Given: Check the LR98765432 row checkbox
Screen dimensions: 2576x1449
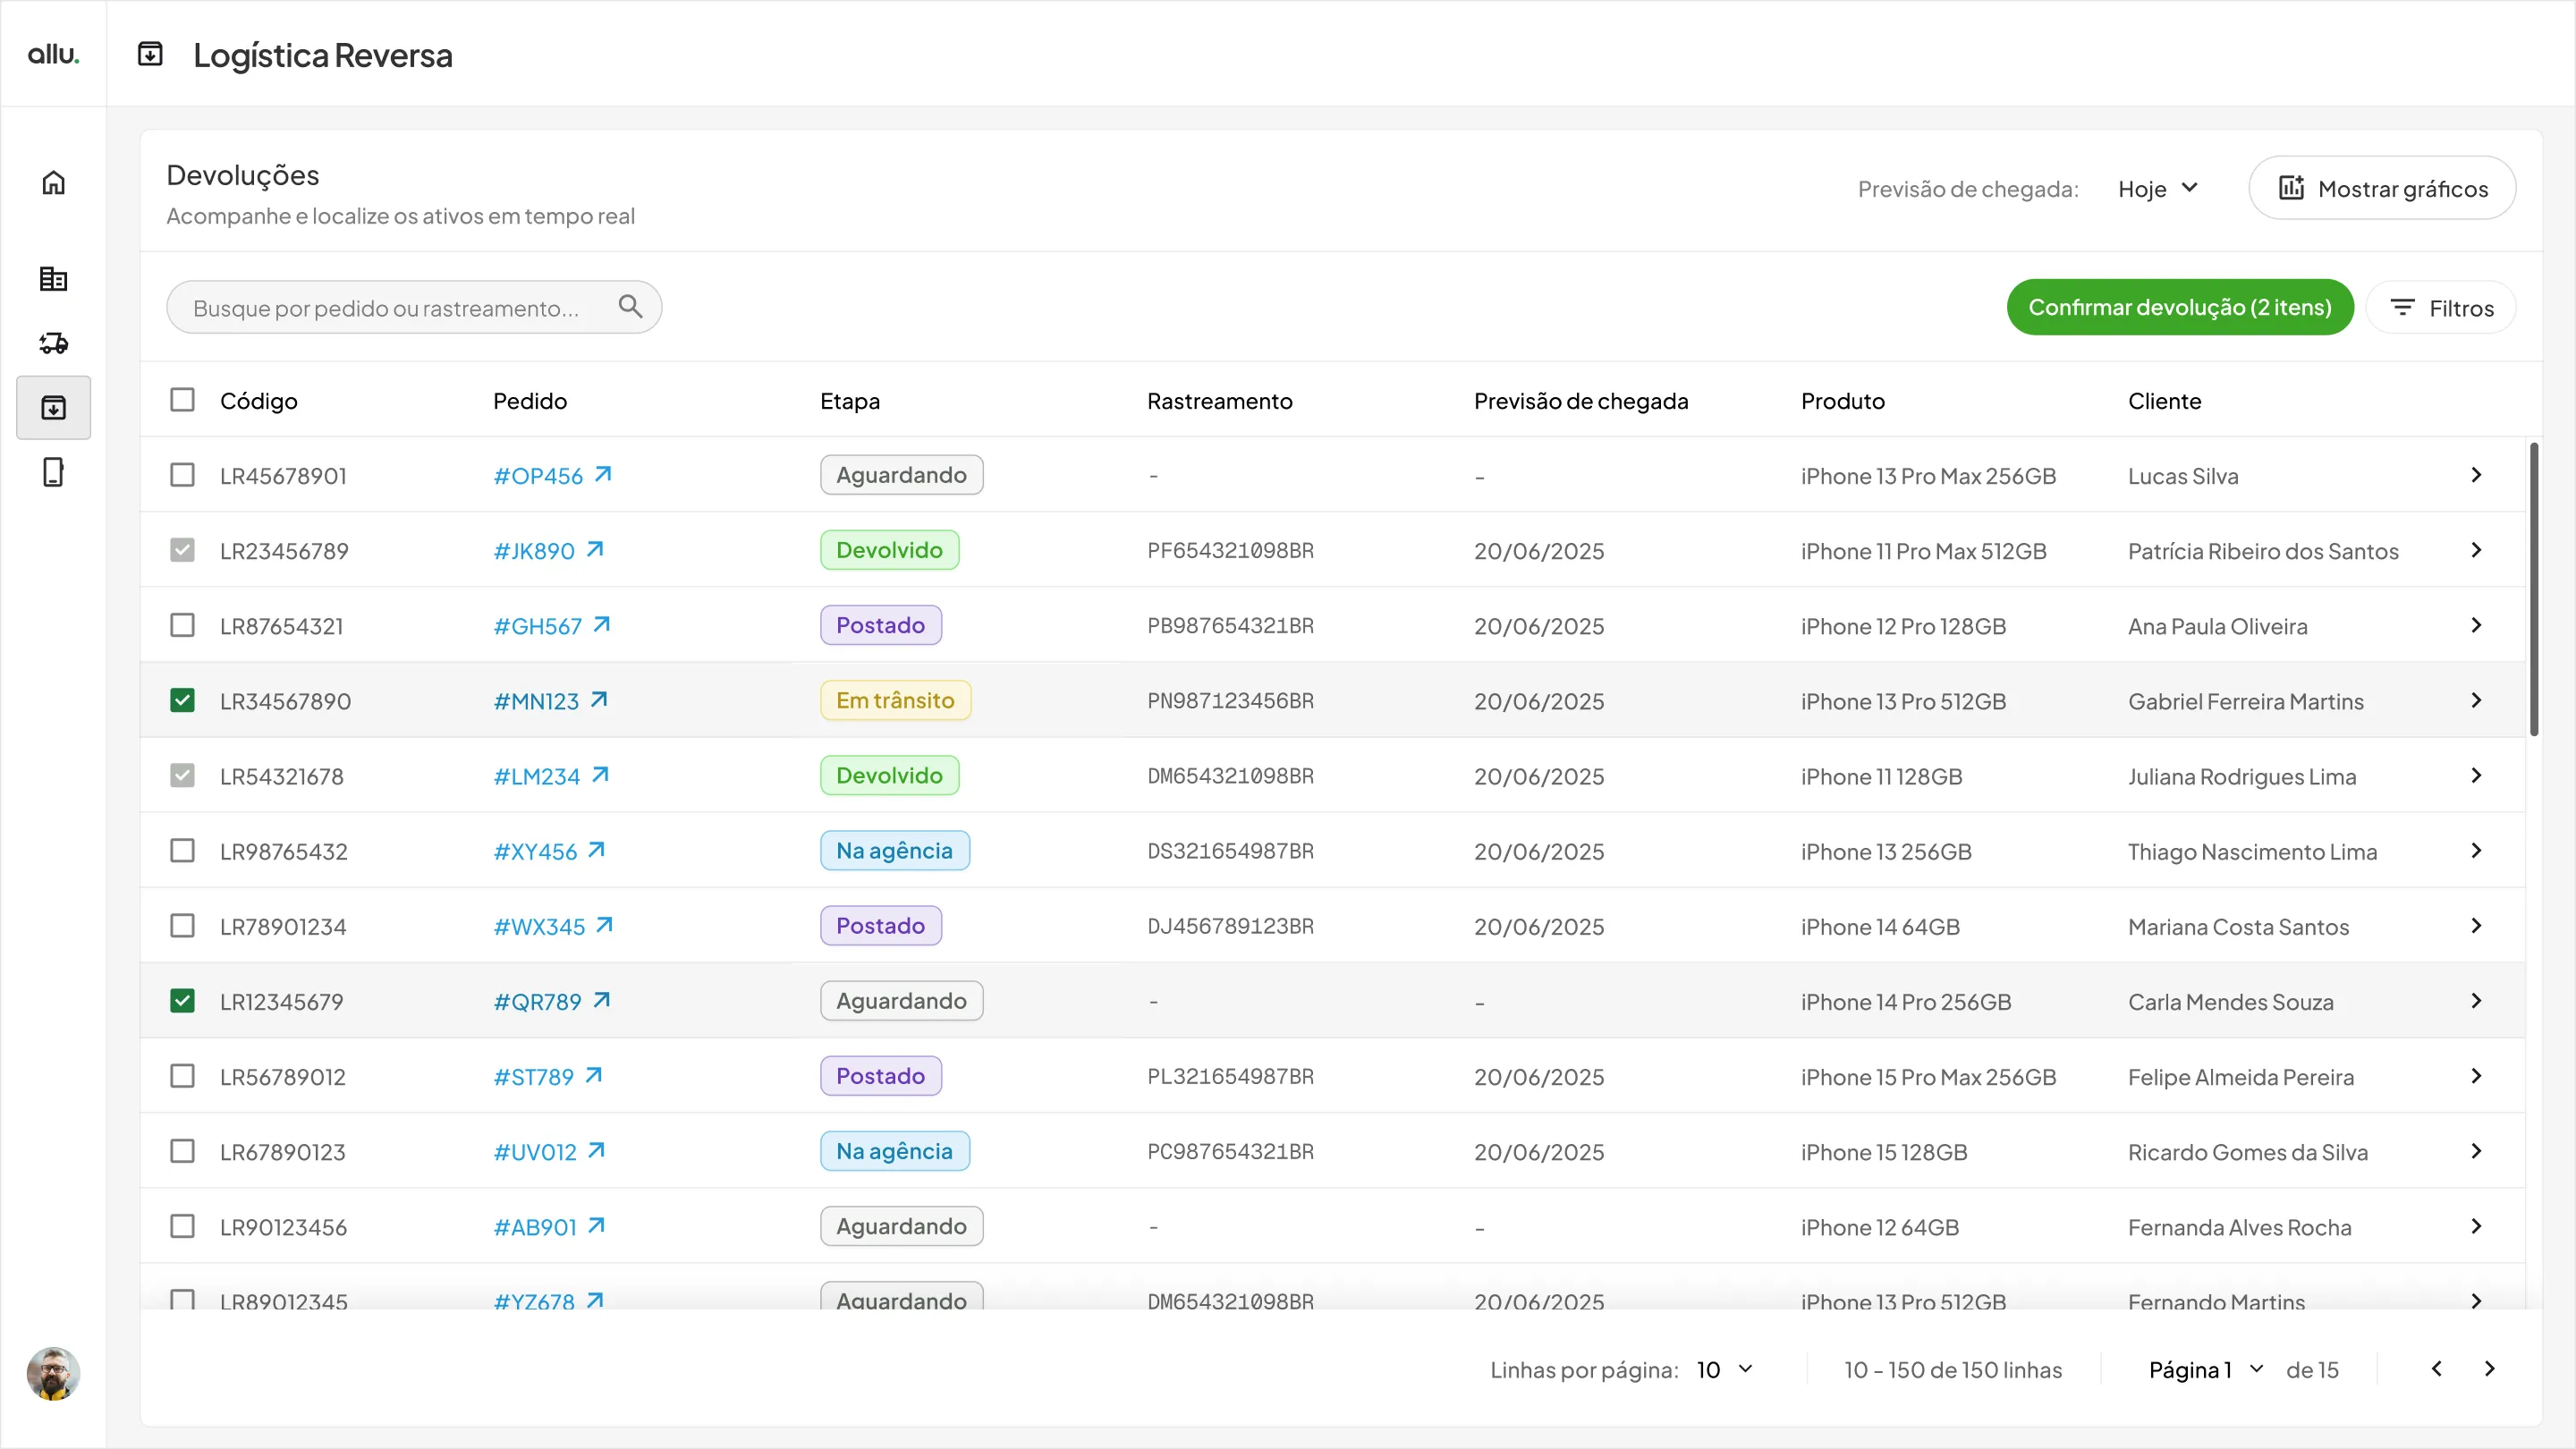Looking at the screenshot, I should (x=182, y=850).
